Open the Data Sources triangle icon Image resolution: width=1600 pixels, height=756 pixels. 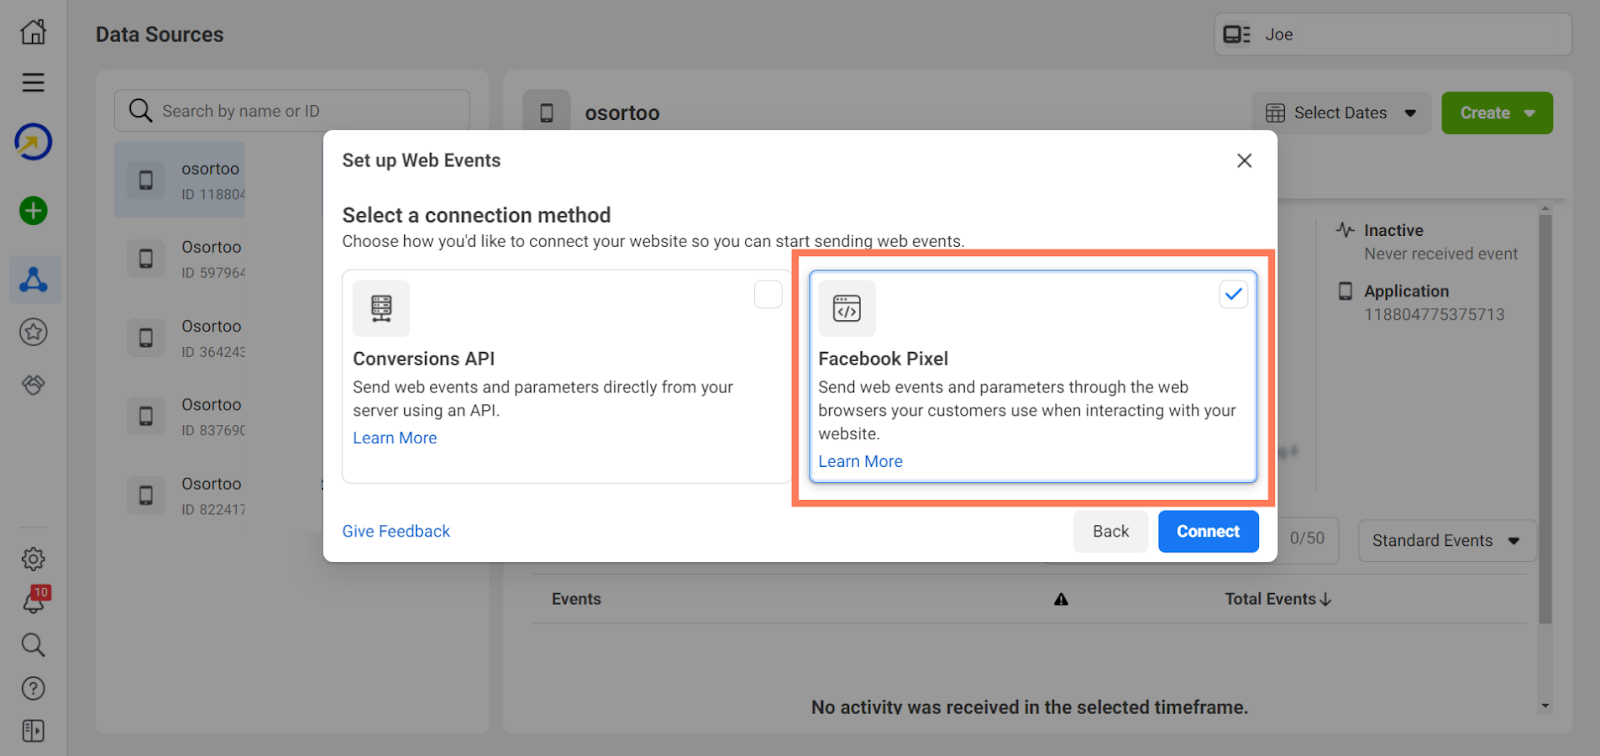point(33,280)
